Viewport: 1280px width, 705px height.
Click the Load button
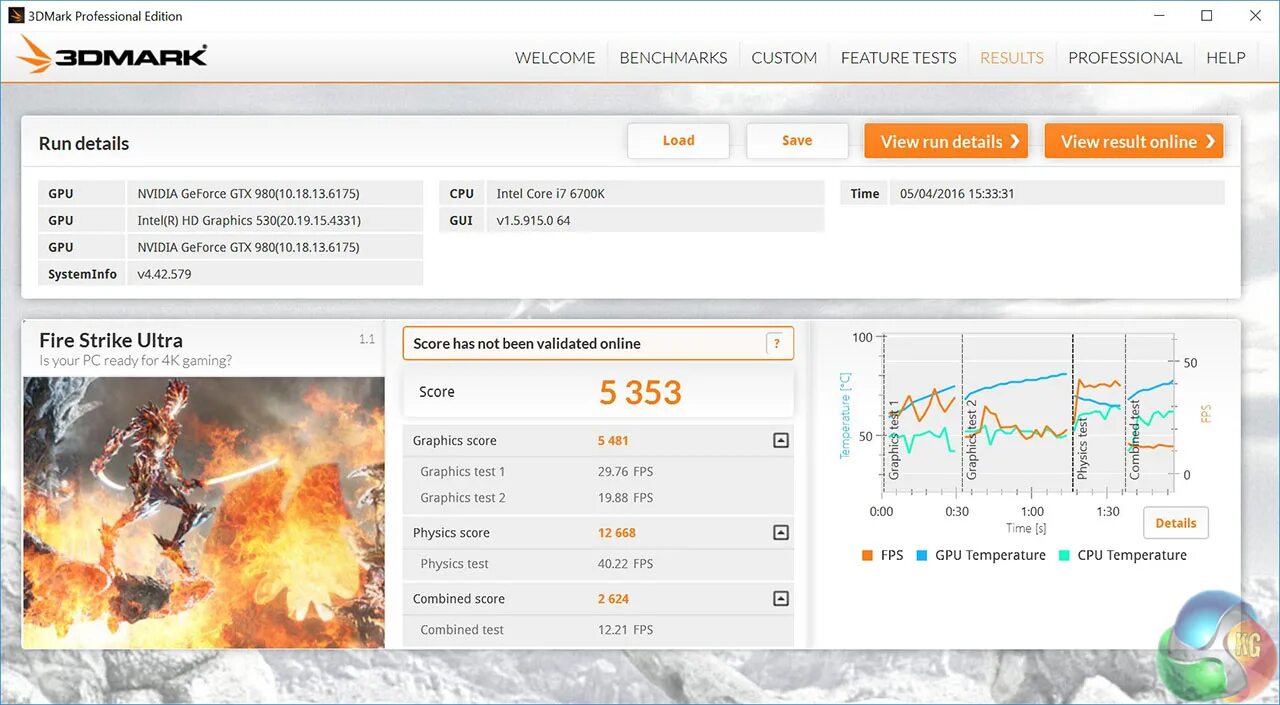point(678,141)
